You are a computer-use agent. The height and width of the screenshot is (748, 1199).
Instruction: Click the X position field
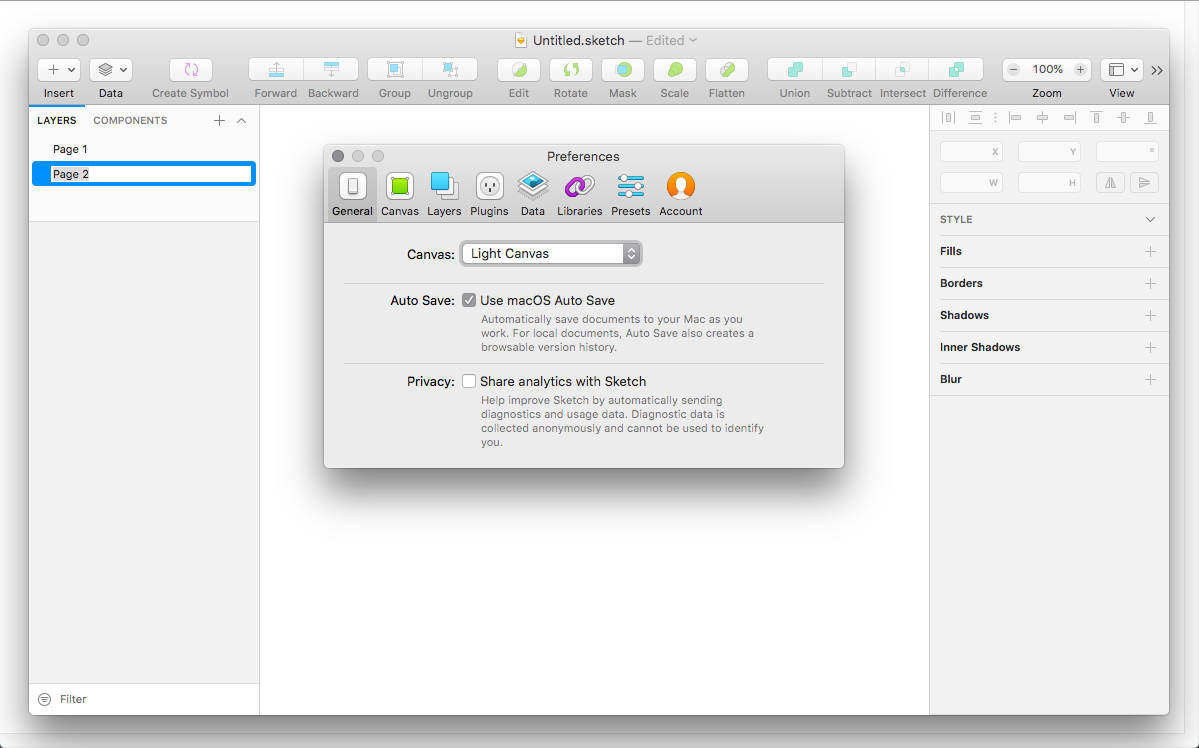pos(971,151)
